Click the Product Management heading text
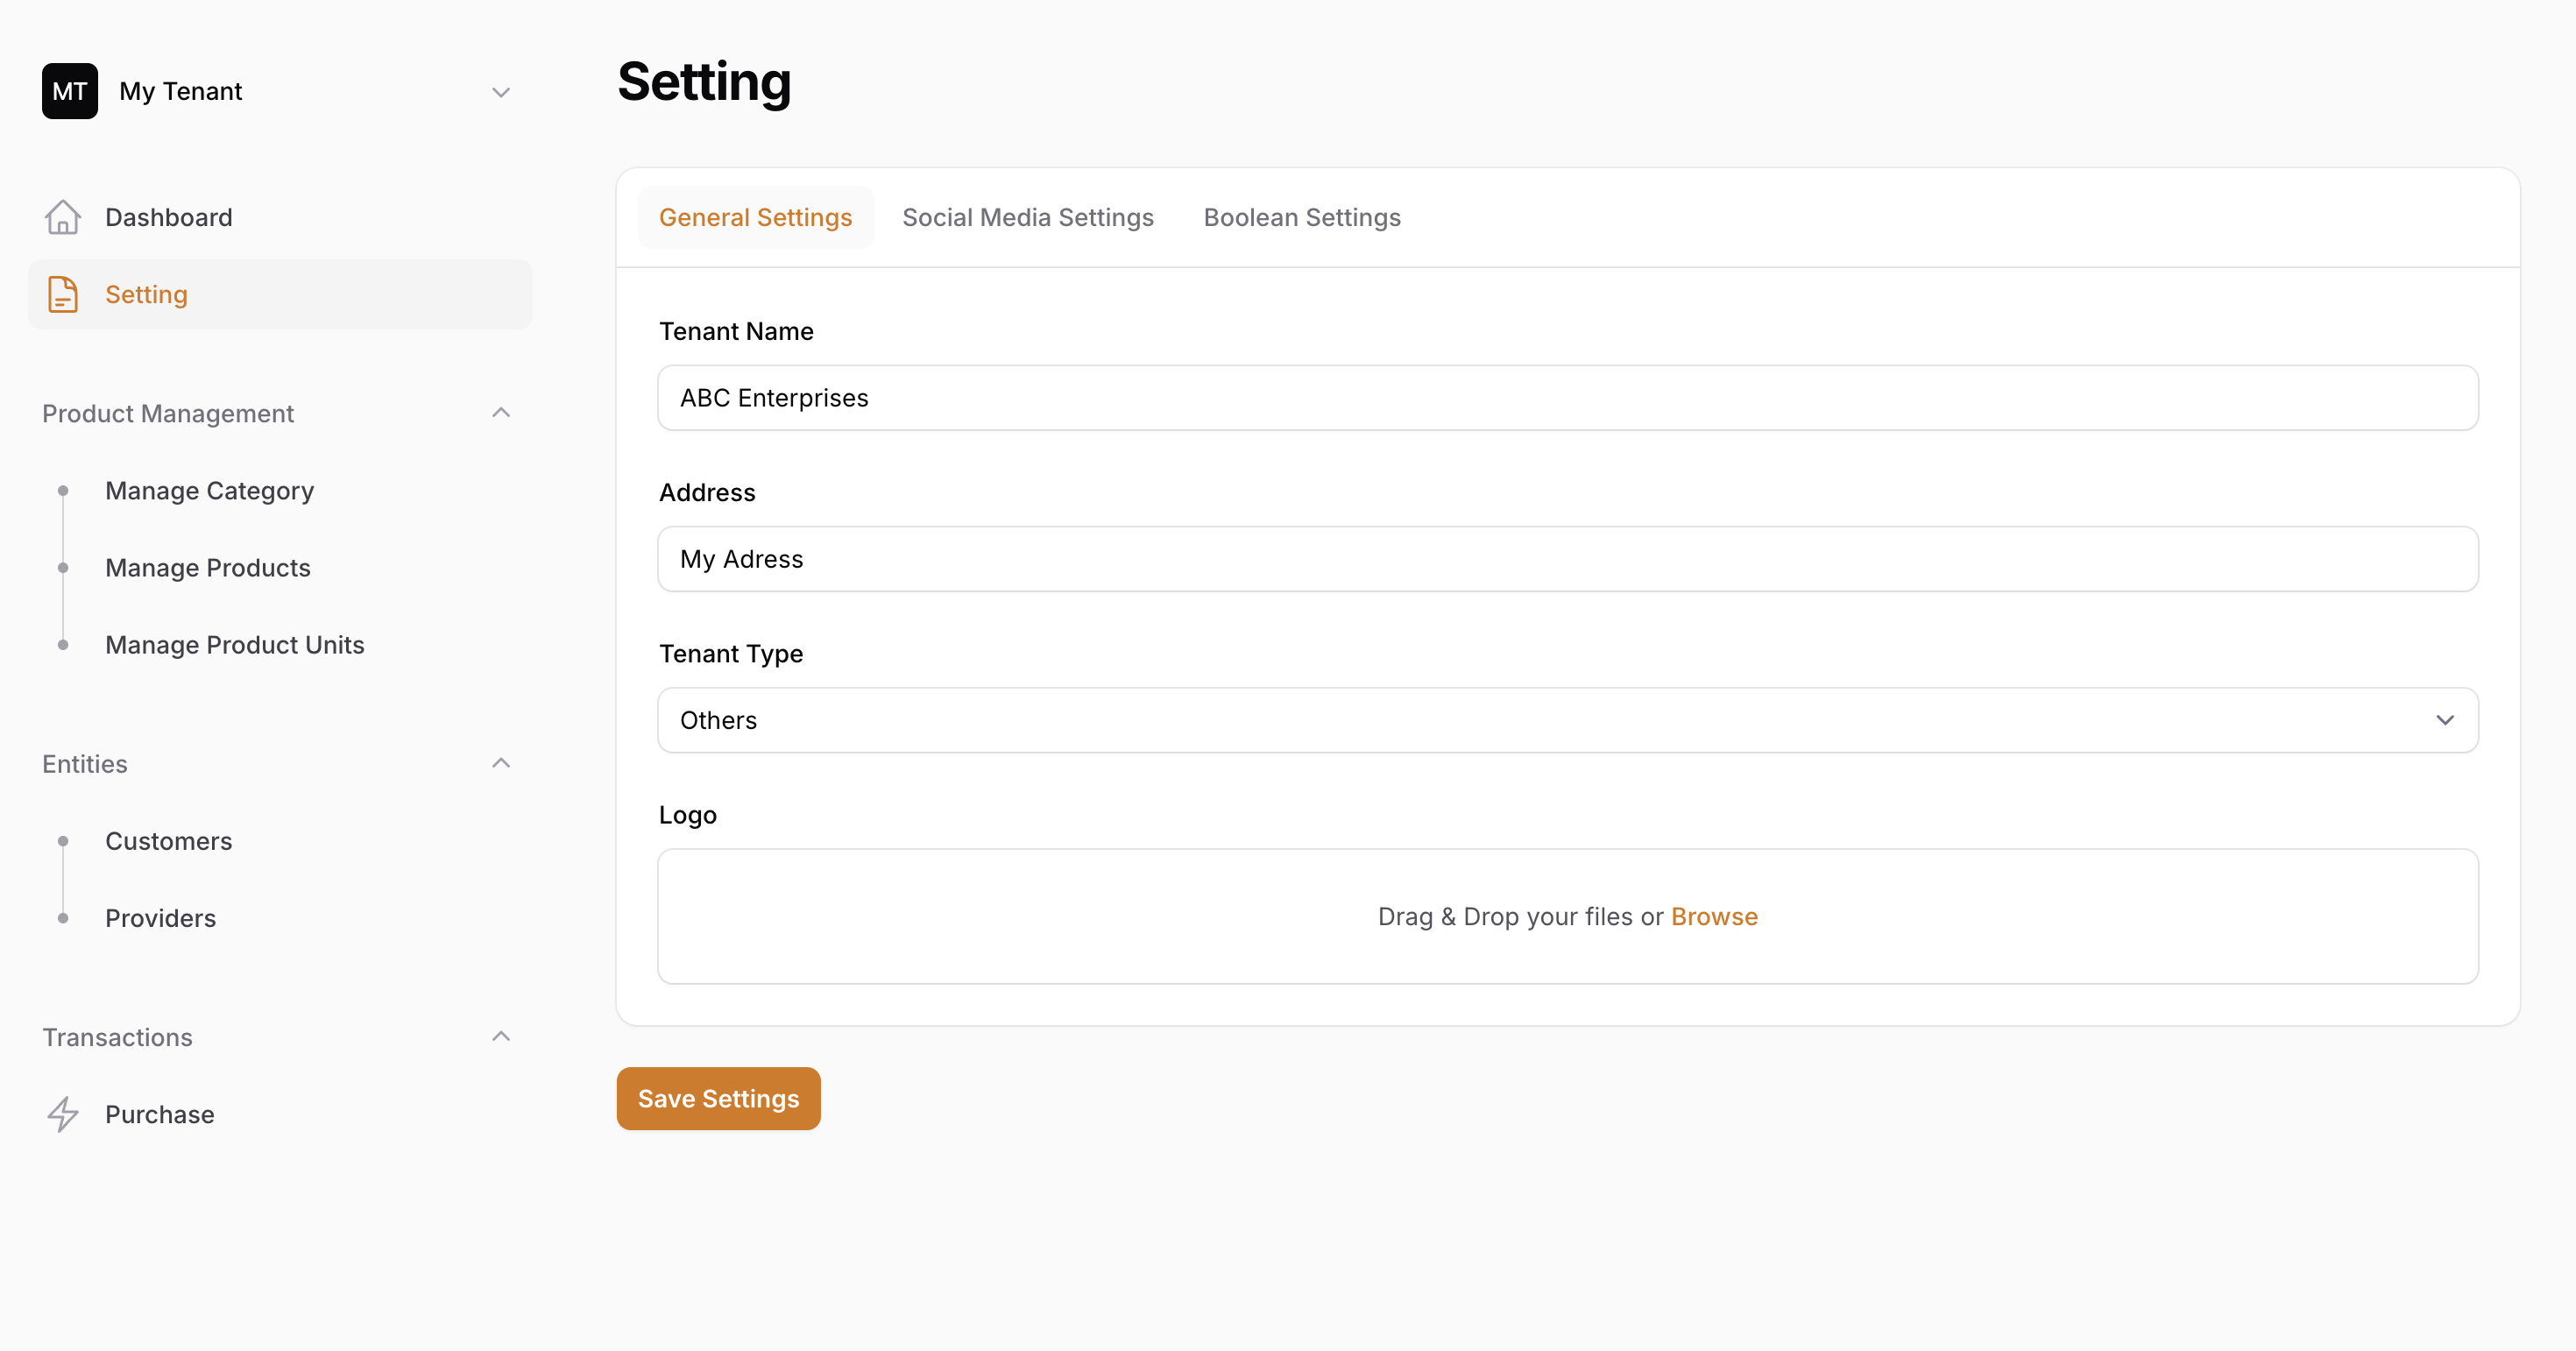The height and width of the screenshot is (1351, 2576). click(168, 413)
